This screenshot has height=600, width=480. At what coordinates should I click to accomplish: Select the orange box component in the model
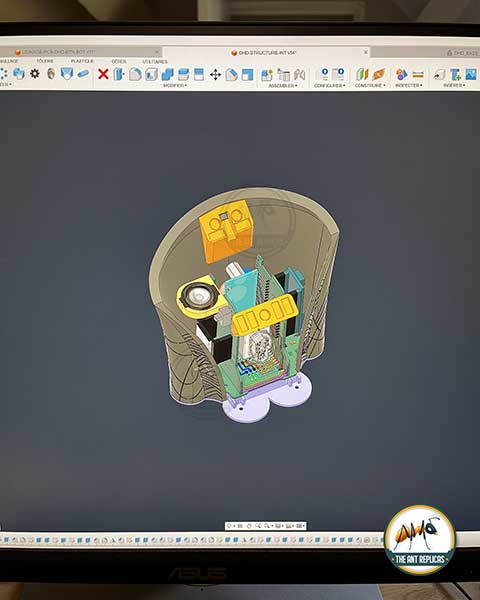(x=225, y=232)
